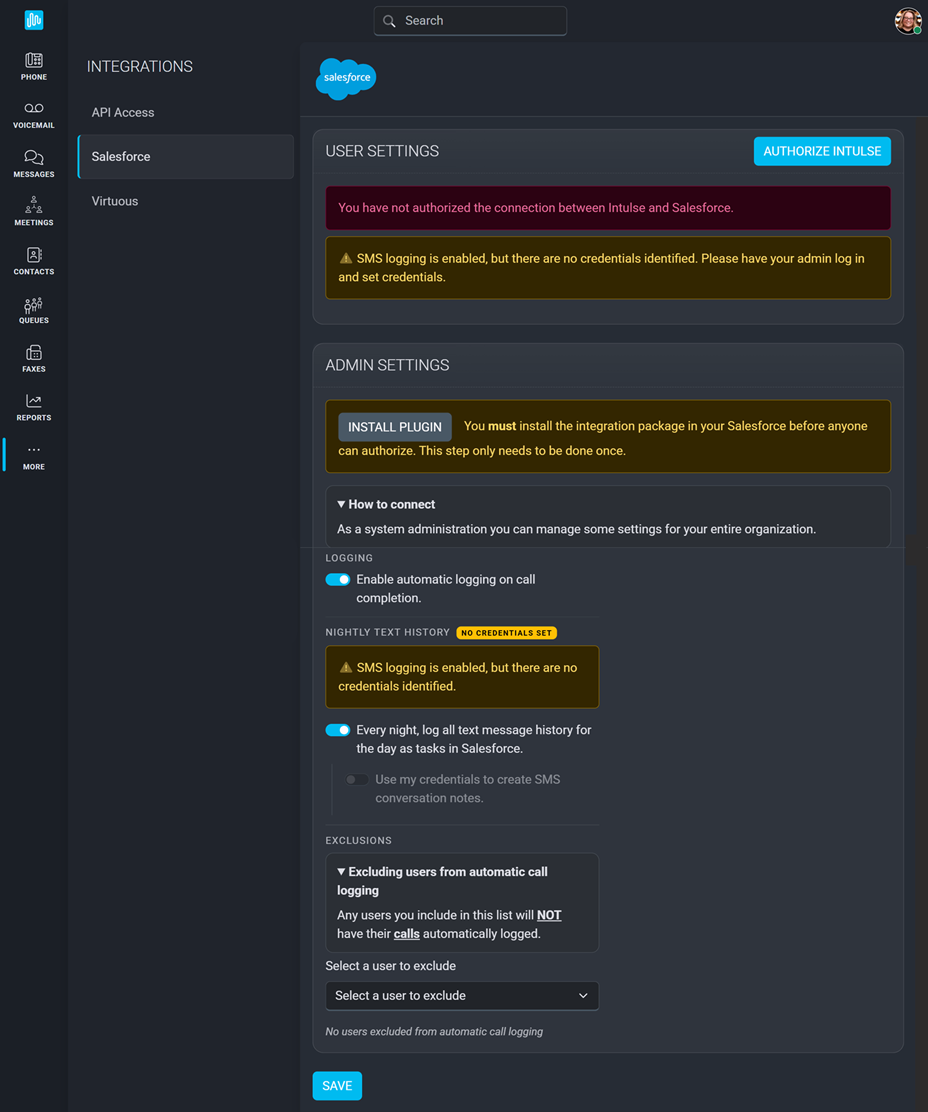Click the Salesforce cloud logo

[346, 78]
